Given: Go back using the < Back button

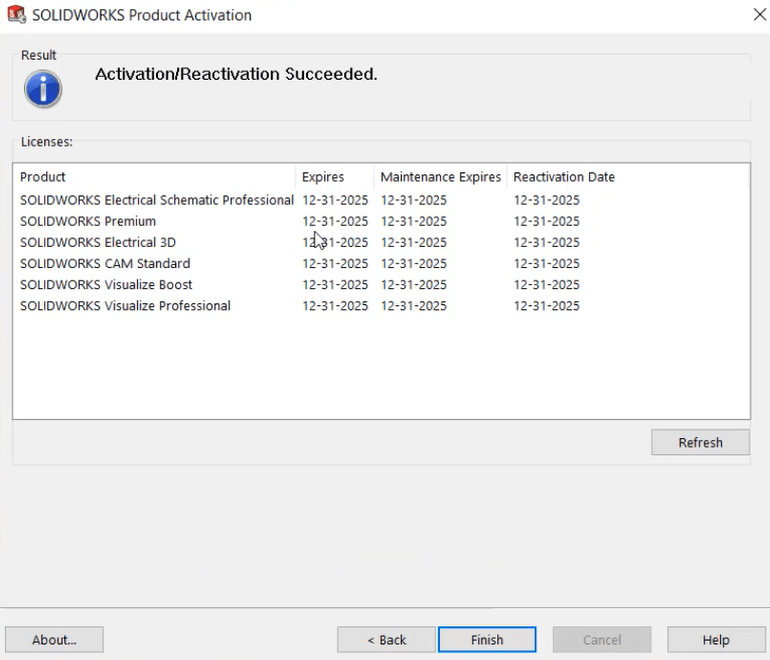Looking at the screenshot, I should pyautogui.click(x=386, y=640).
